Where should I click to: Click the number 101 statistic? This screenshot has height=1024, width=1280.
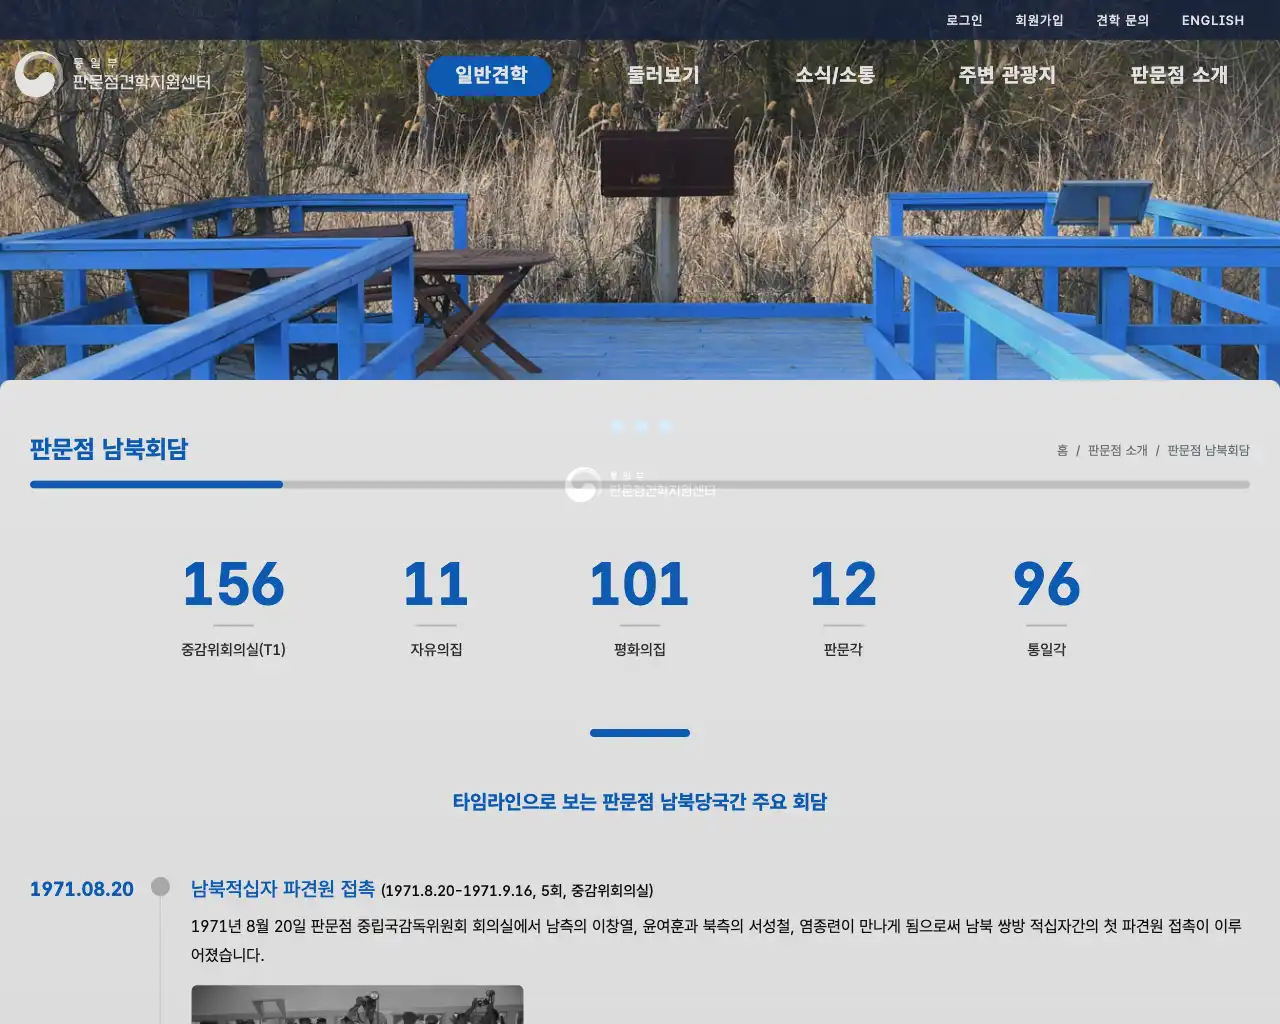[x=639, y=584]
